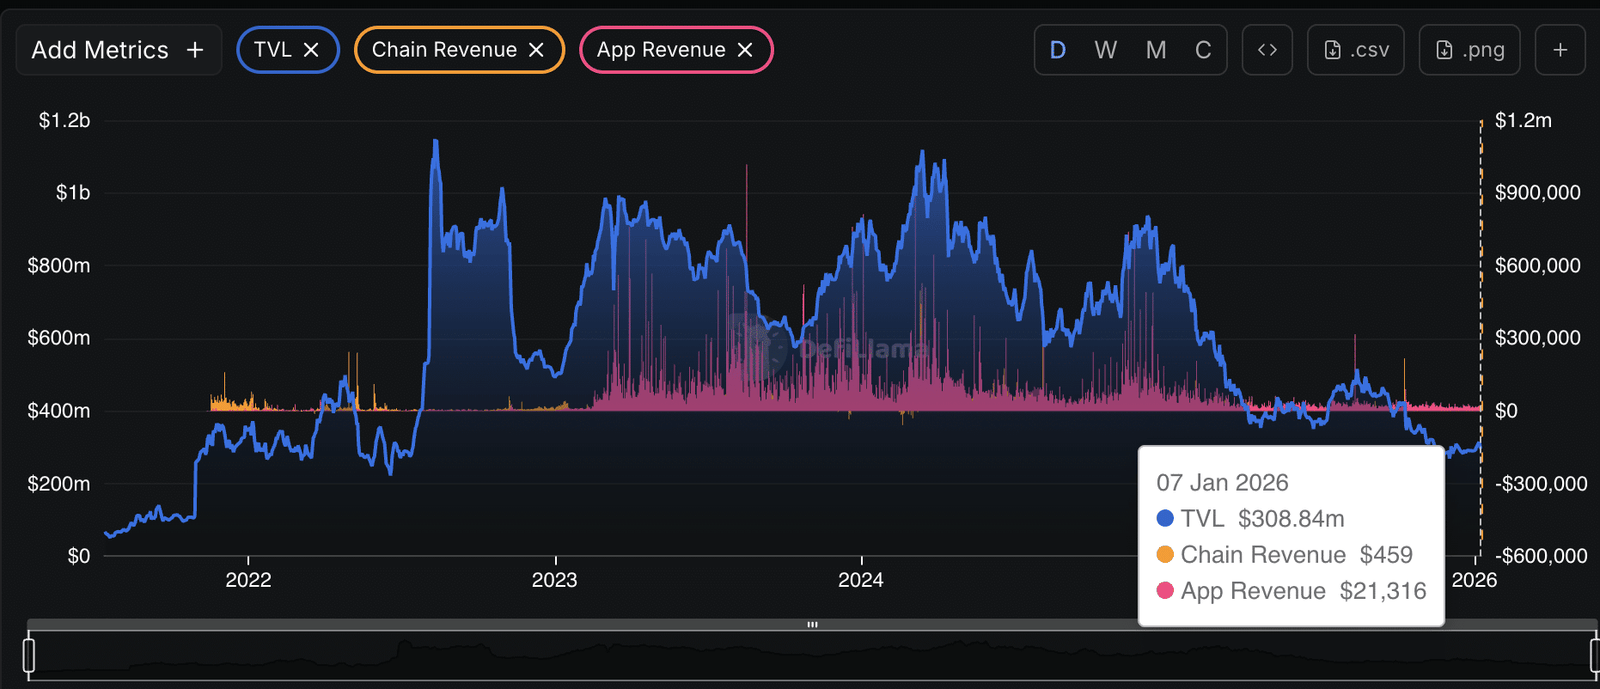
Task: Click the center grip of the range slider
Action: [812, 625]
